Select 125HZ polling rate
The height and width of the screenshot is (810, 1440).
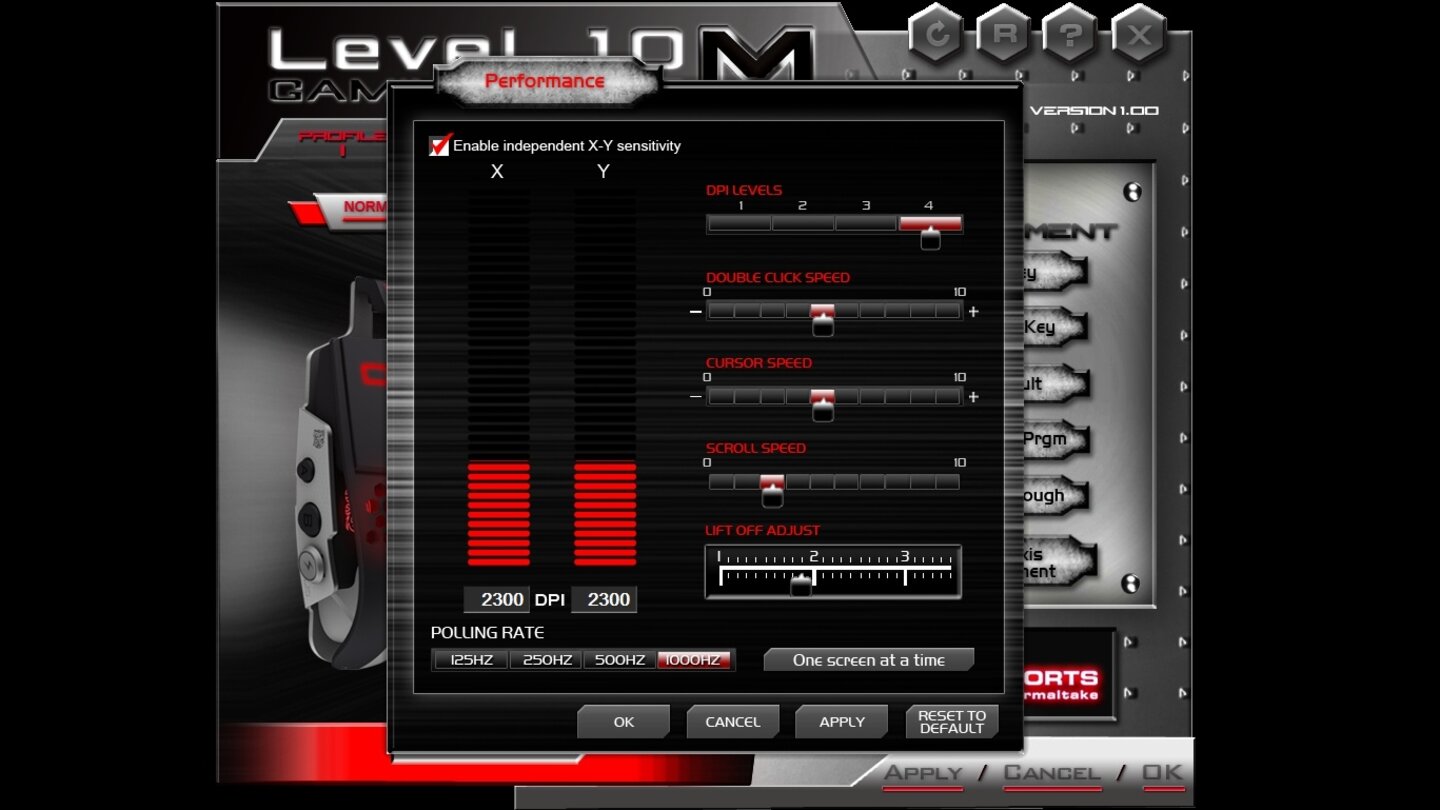click(470, 660)
